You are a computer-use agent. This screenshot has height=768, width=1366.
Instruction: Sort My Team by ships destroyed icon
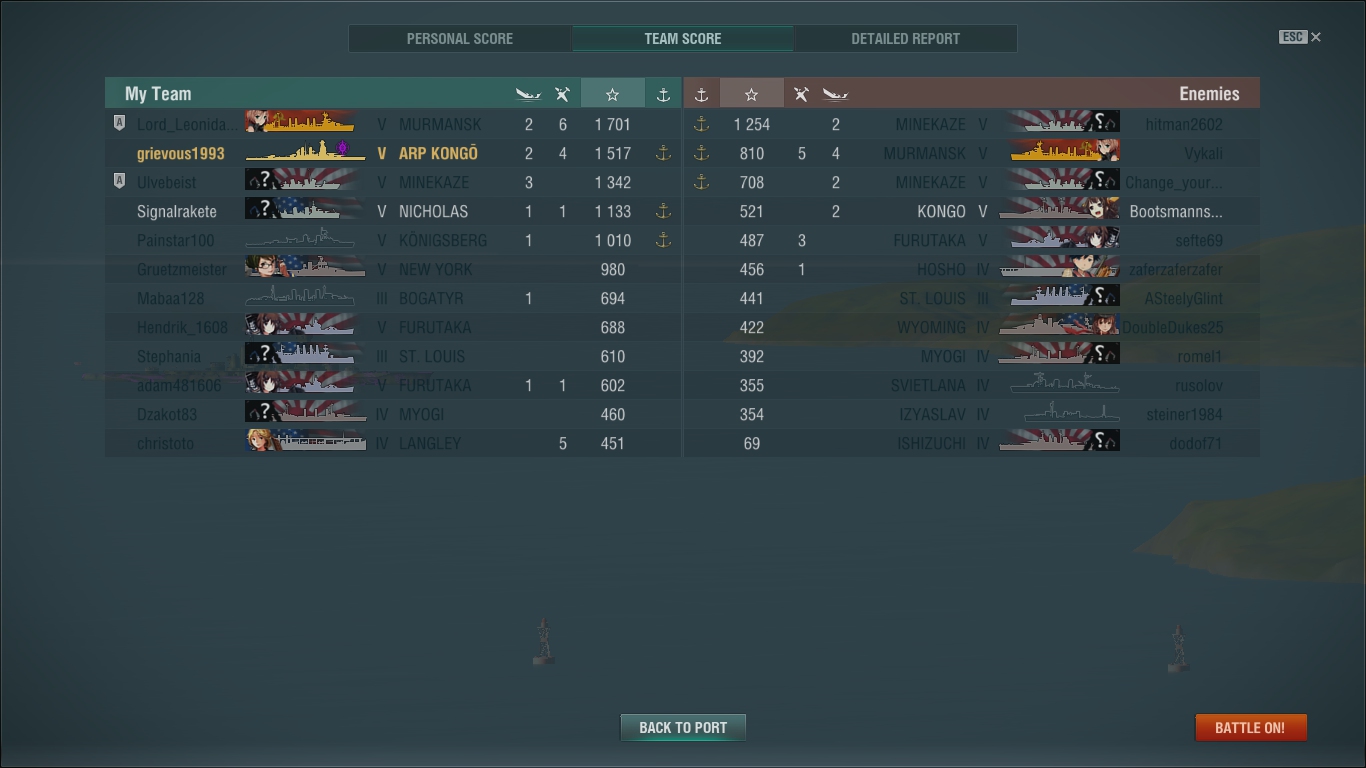tap(528, 94)
